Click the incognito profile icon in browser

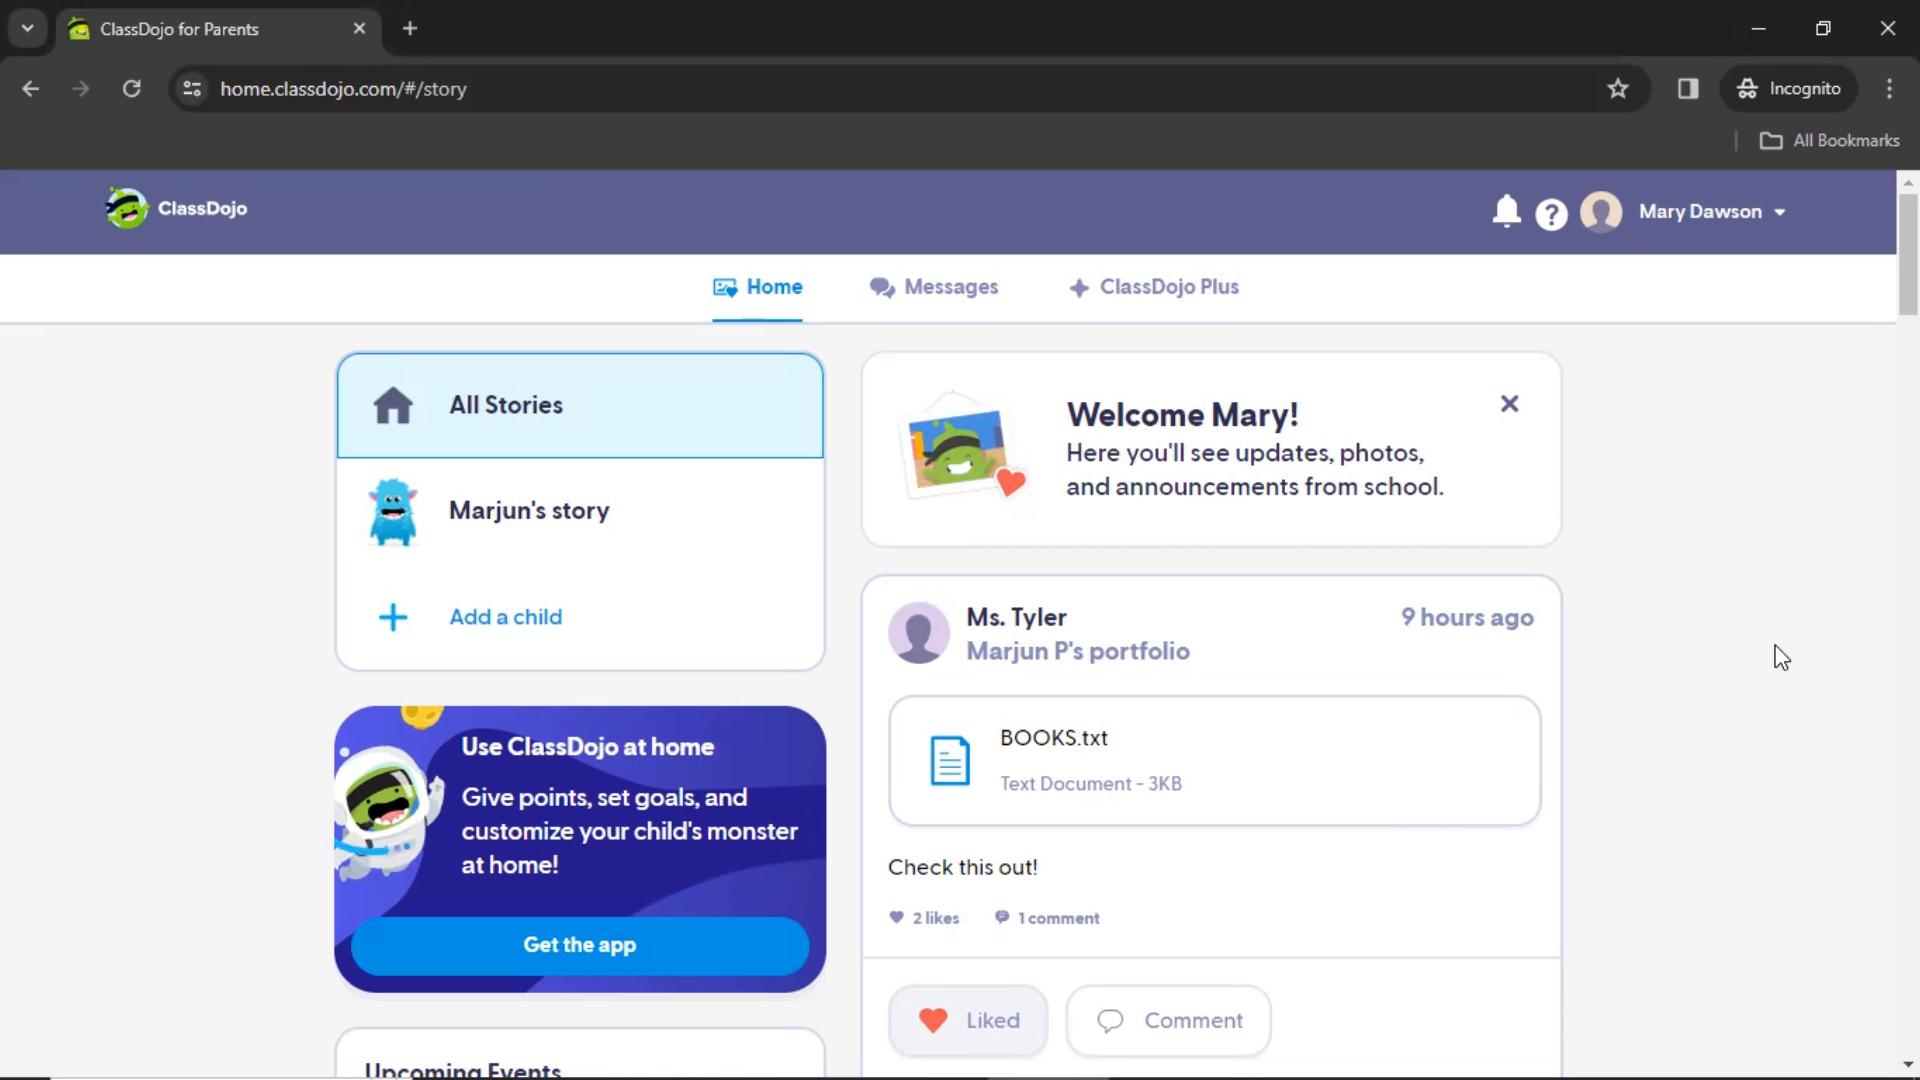(1746, 88)
